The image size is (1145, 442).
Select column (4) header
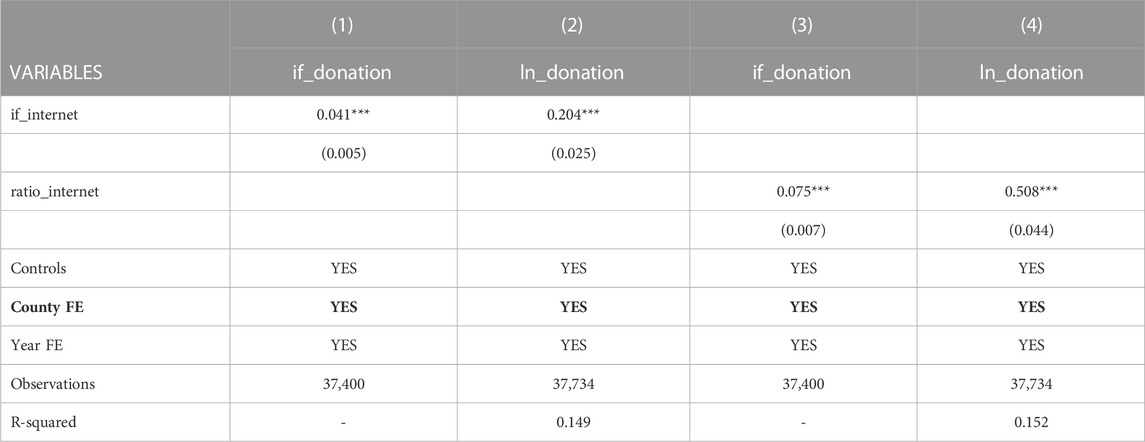pos(1031,25)
